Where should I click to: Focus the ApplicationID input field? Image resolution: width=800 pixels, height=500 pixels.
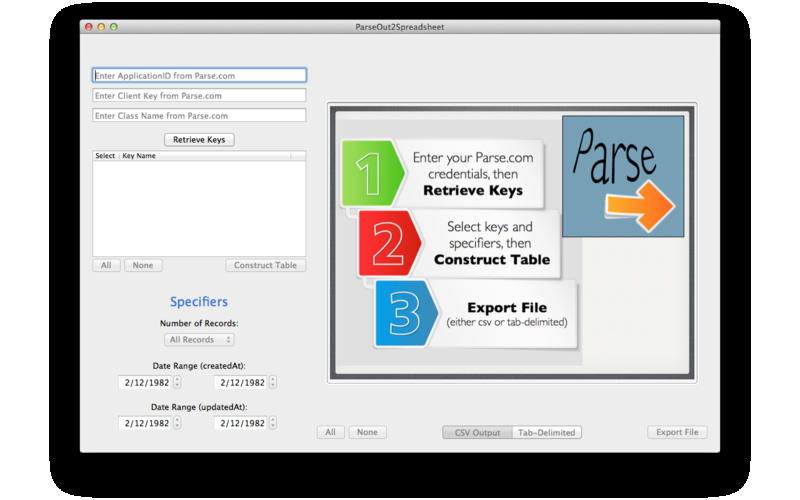click(199, 75)
